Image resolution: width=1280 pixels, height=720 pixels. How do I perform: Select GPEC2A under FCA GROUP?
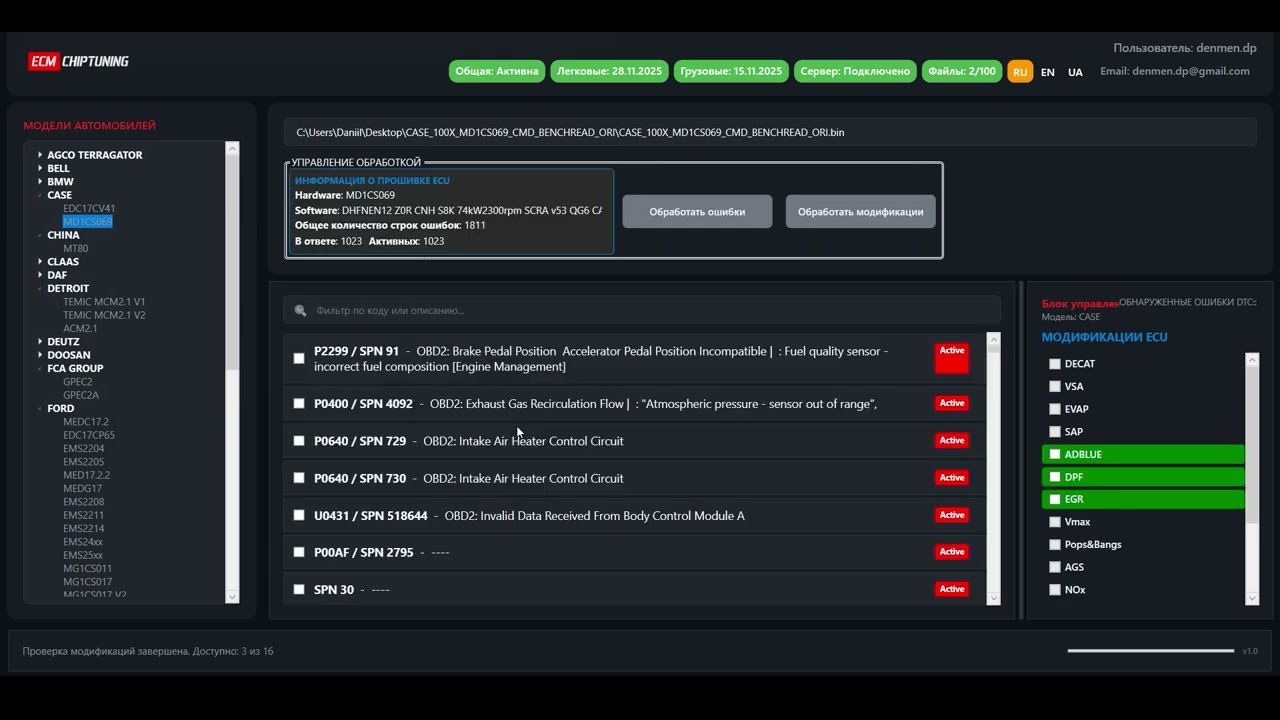pyautogui.click(x=81, y=395)
